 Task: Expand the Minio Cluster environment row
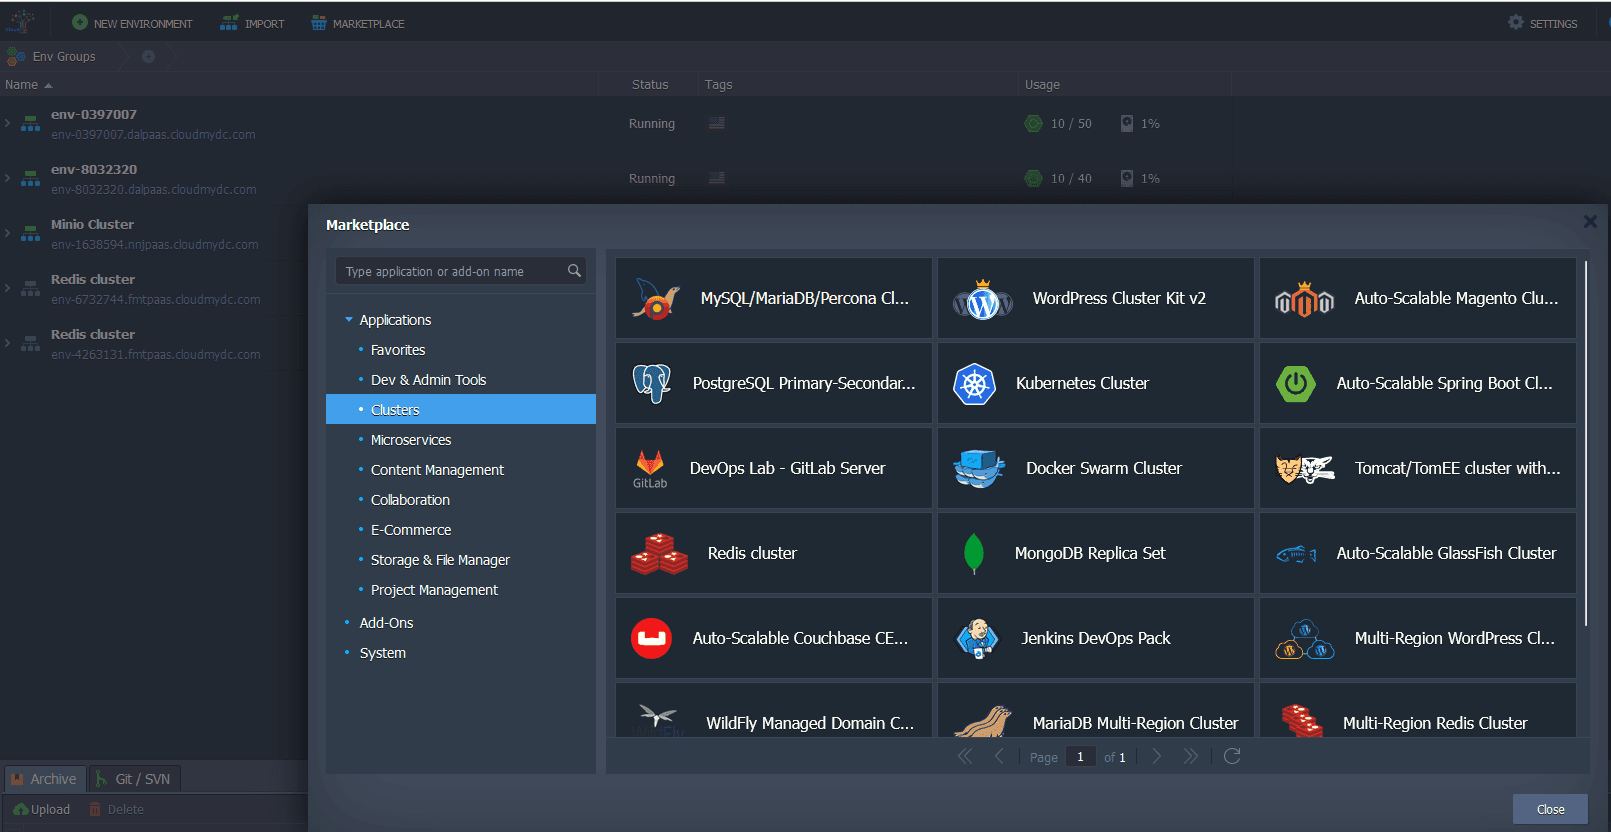pyautogui.click(x=8, y=234)
